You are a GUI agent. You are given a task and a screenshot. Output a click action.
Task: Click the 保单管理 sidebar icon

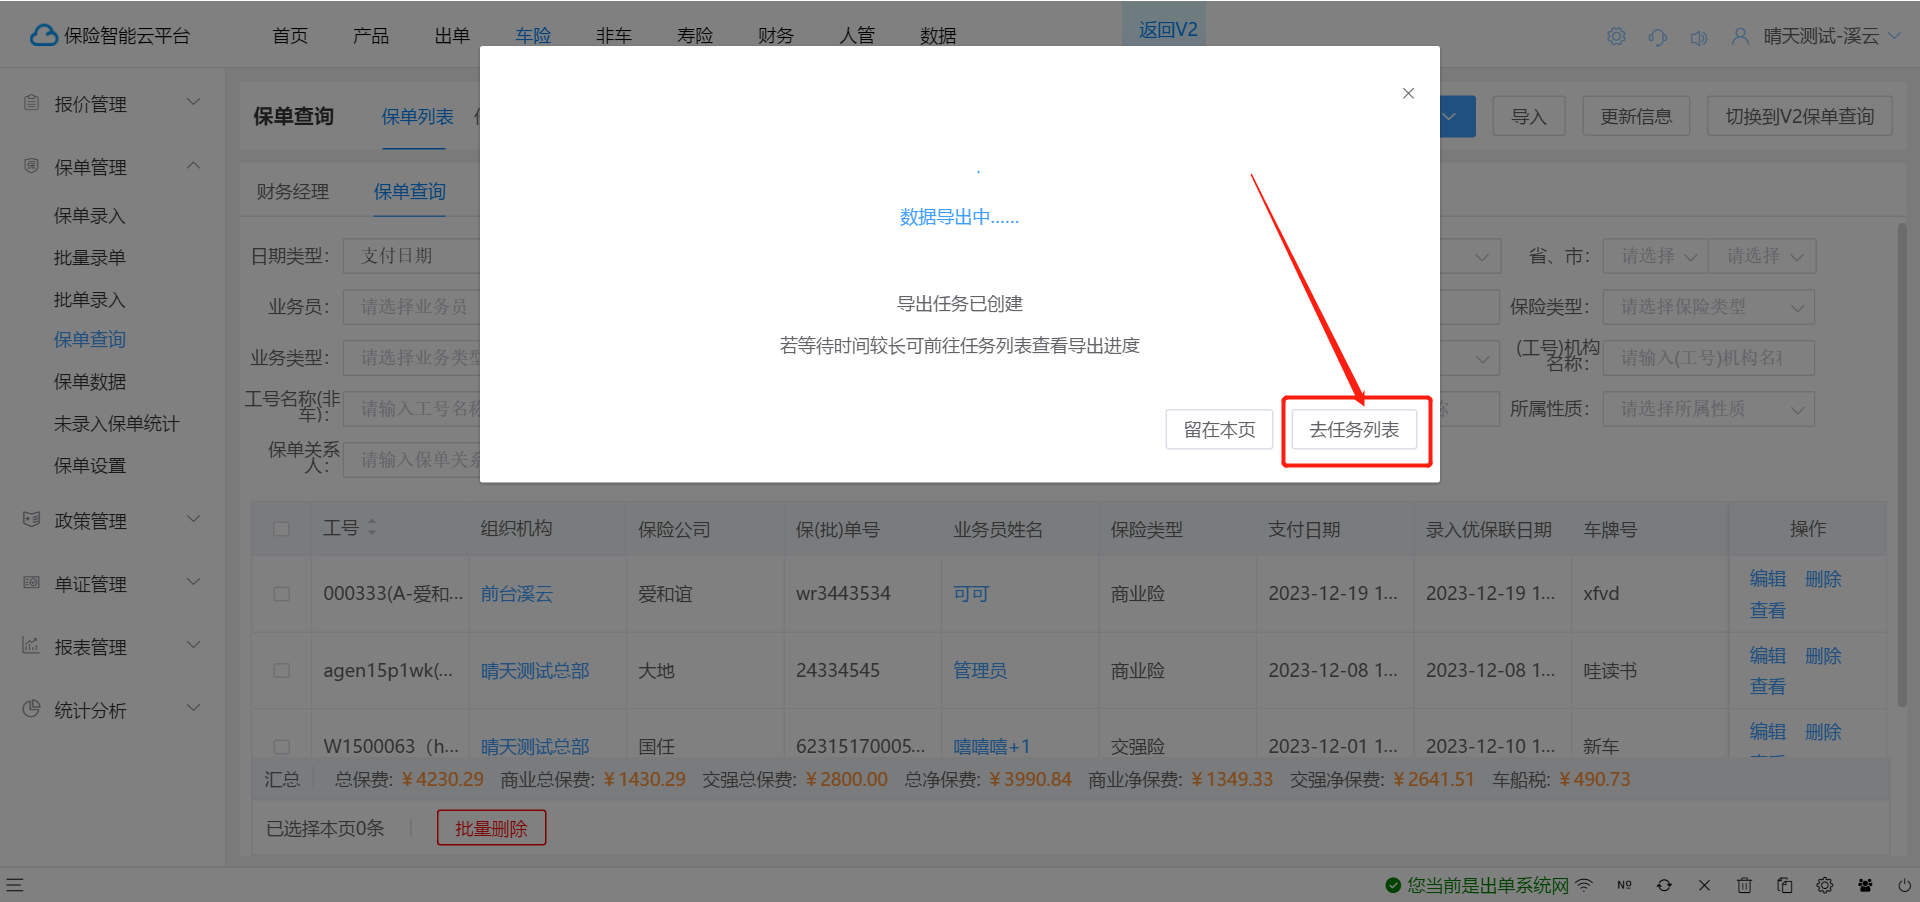point(31,166)
